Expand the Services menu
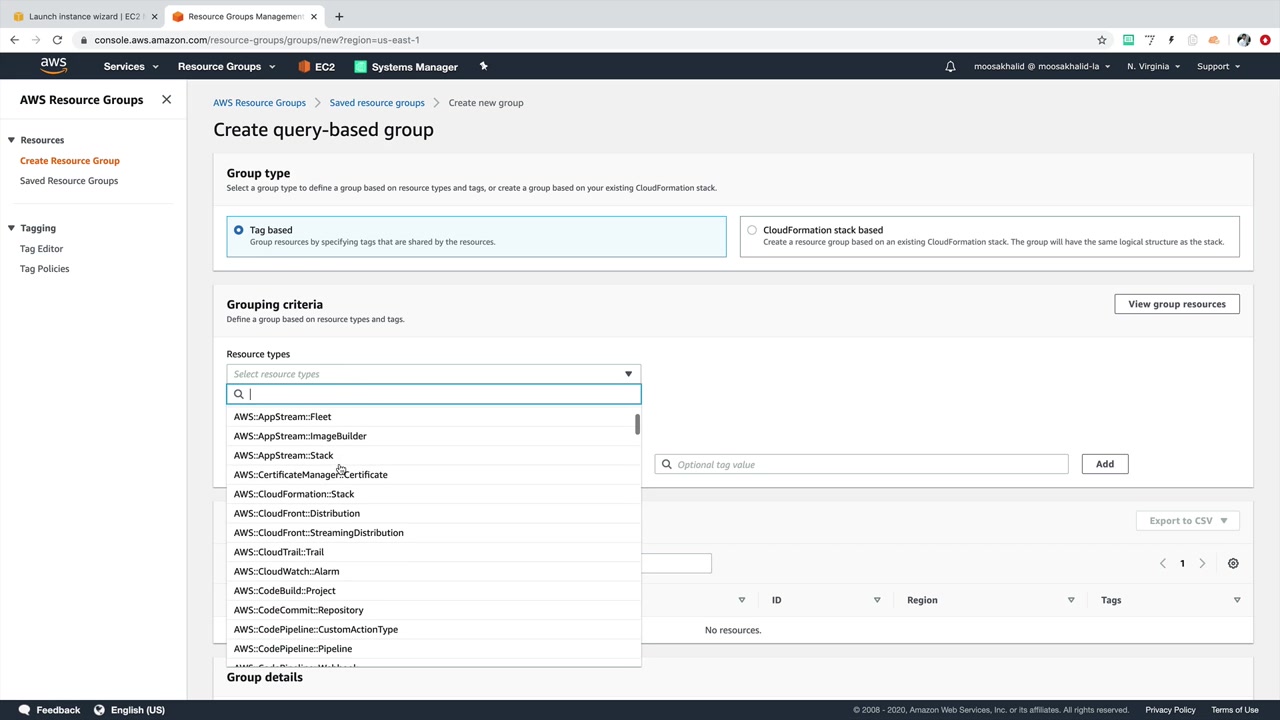This screenshot has width=1280, height=720. coord(131,67)
